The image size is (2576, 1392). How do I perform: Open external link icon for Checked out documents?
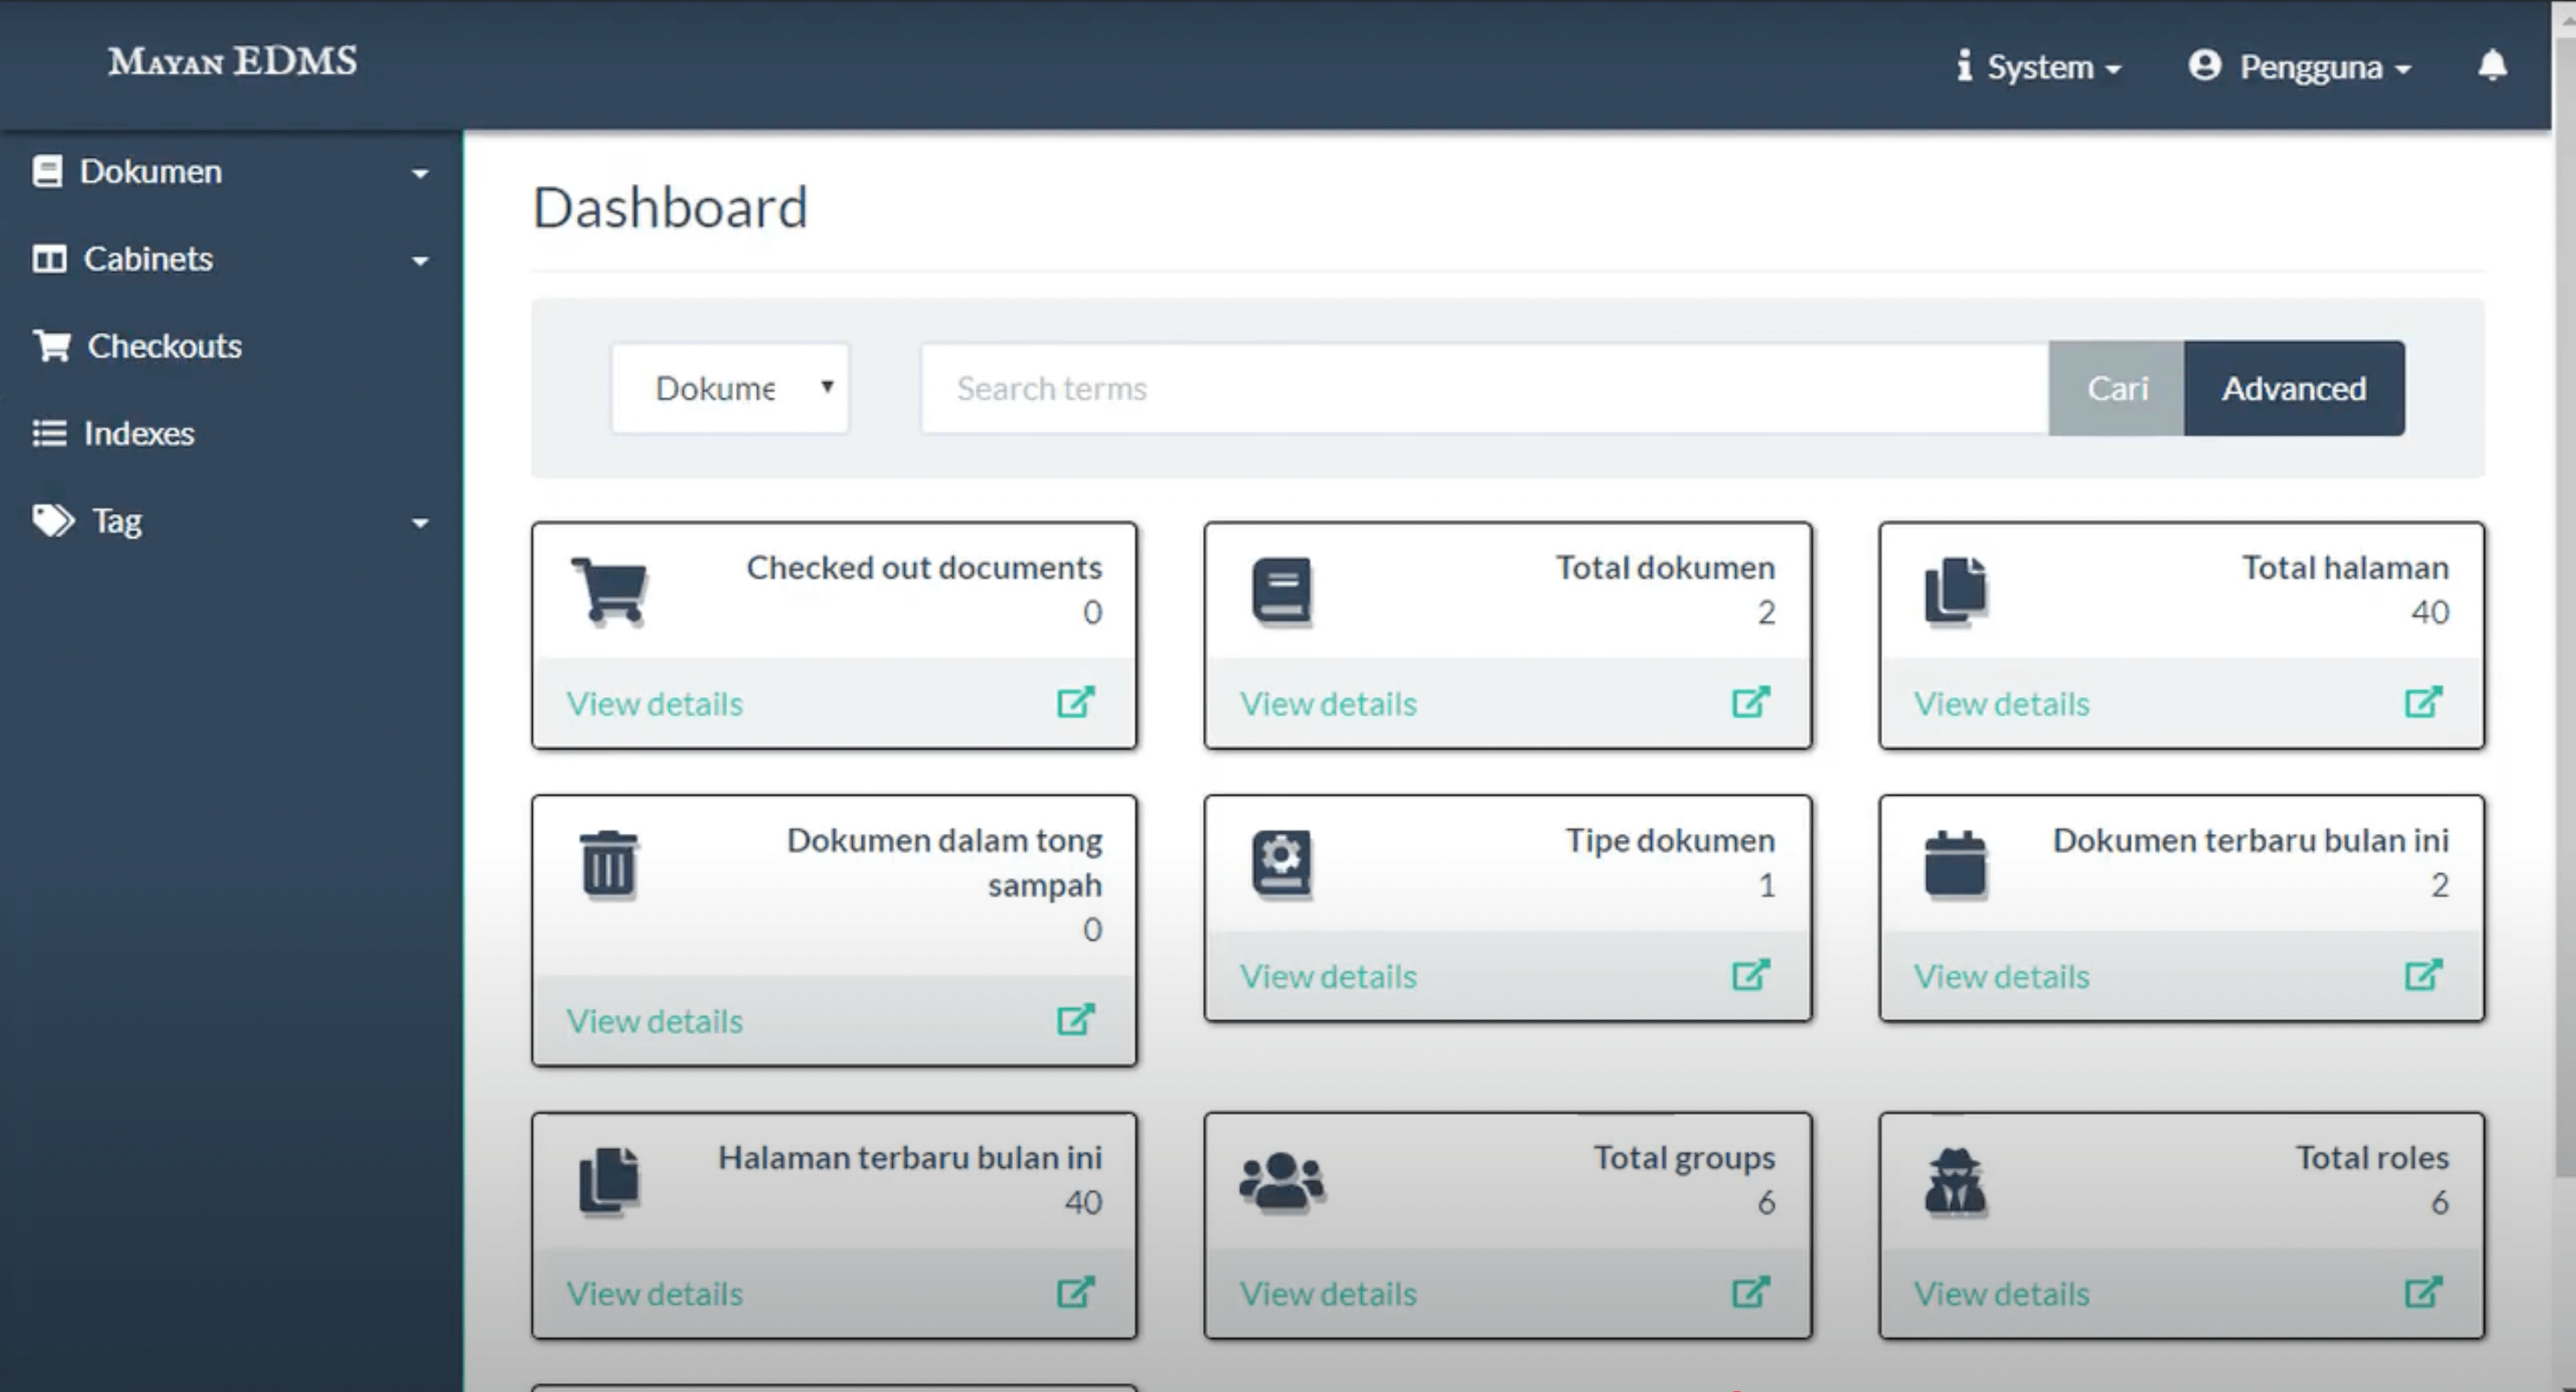click(1076, 702)
